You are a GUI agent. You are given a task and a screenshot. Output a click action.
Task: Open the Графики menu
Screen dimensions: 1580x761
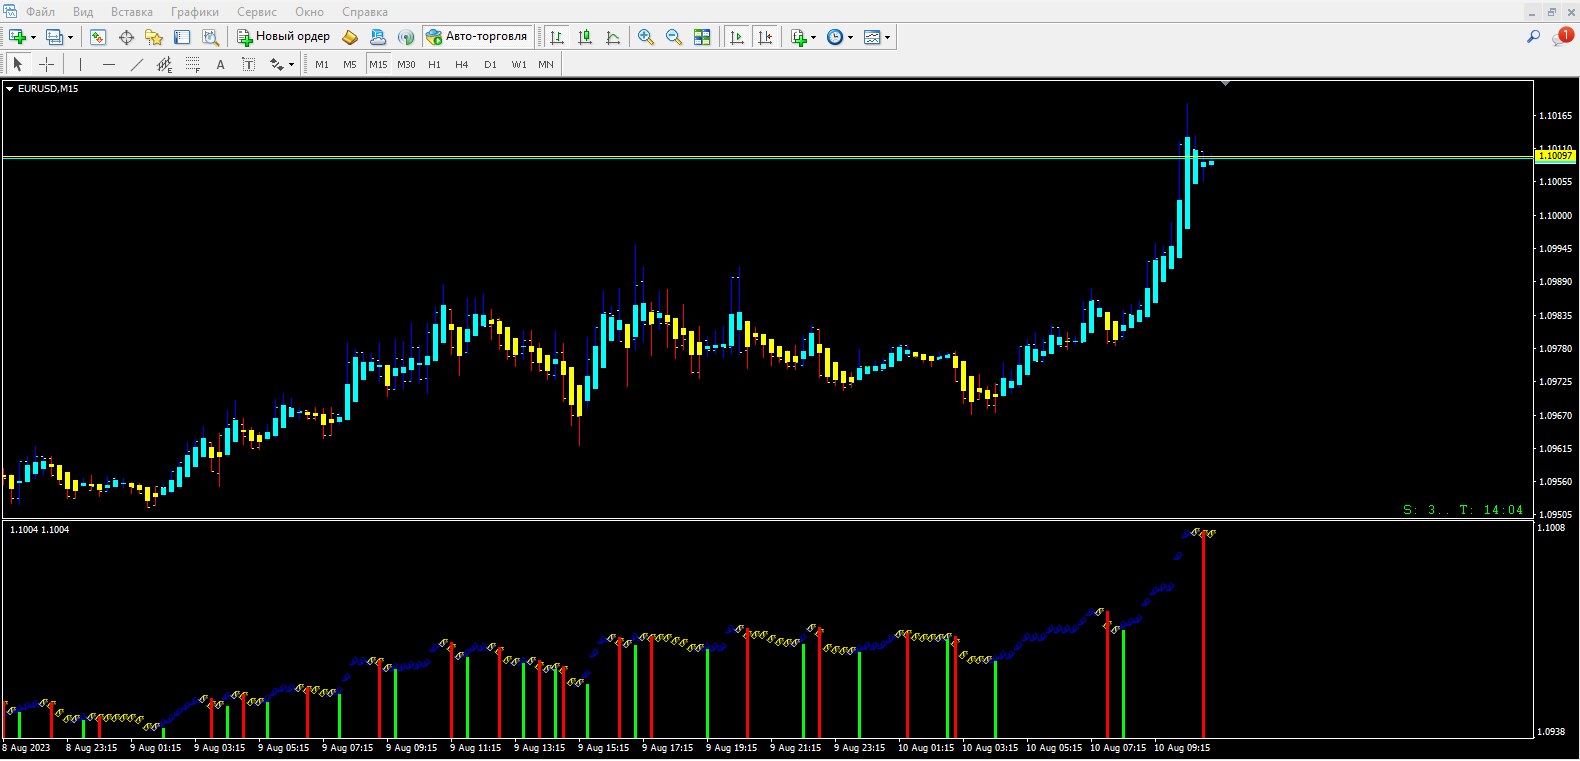pyautogui.click(x=195, y=12)
